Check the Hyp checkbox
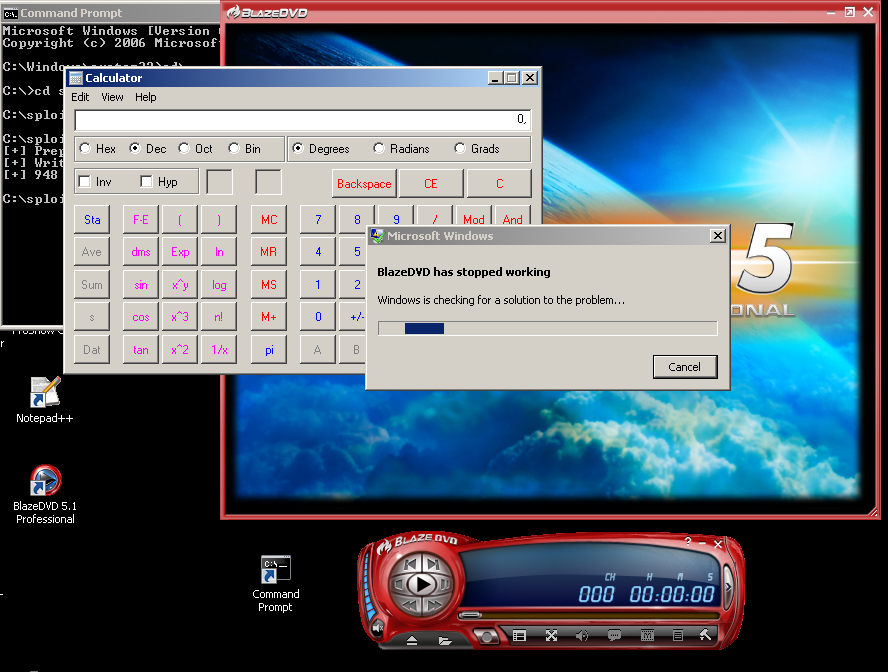The width and height of the screenshot is (888, 672). pos(147,182)
